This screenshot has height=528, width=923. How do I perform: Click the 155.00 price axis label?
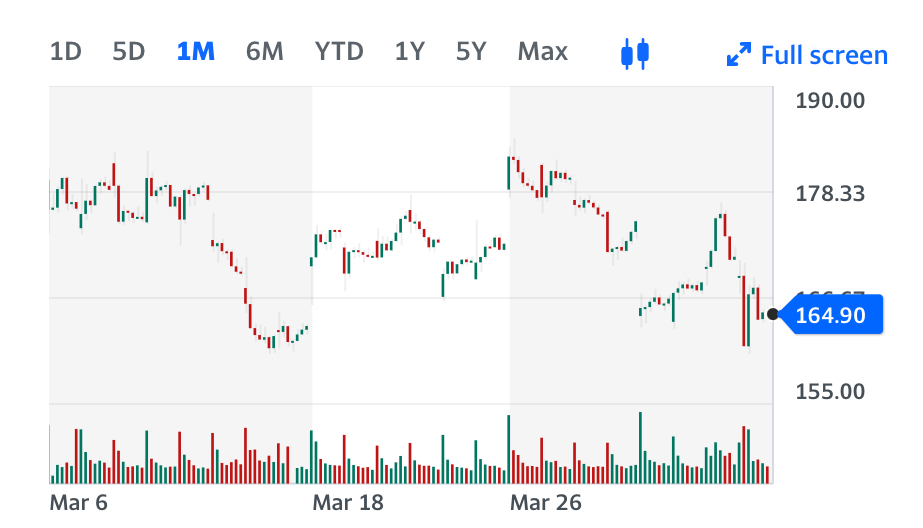coord(830,391)
